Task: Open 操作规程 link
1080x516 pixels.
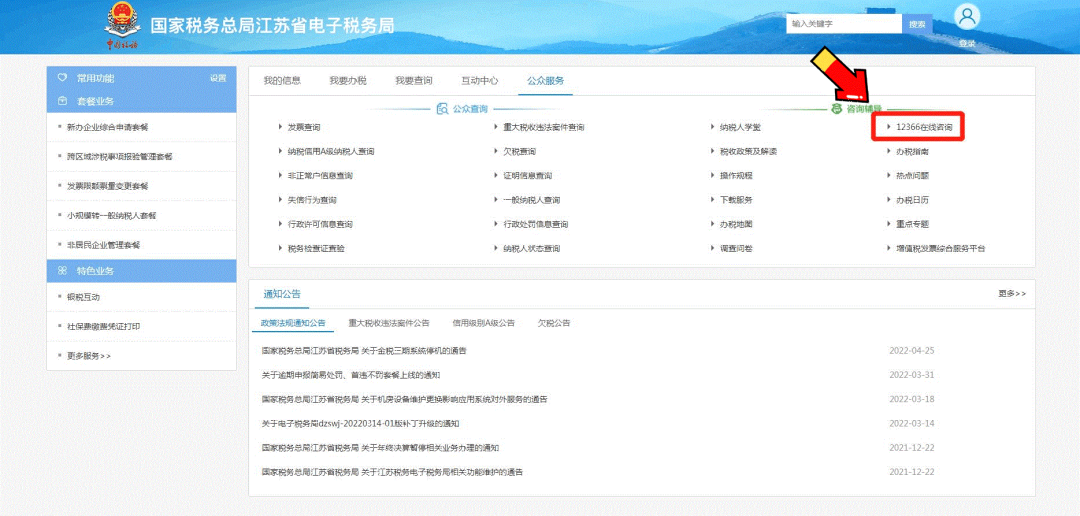Action: 736,176
